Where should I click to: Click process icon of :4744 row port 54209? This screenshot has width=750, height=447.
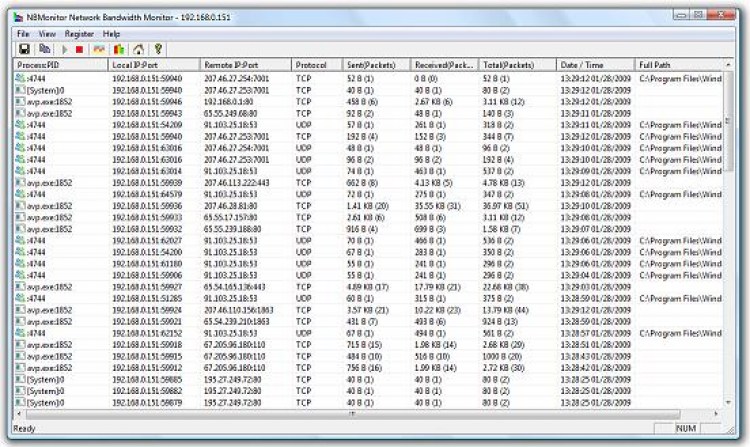tap(20, 124)
